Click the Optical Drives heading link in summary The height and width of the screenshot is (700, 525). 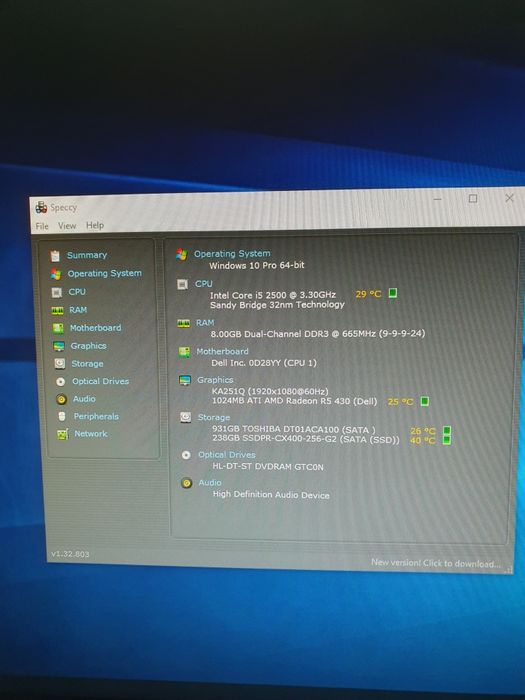[227, 455]
